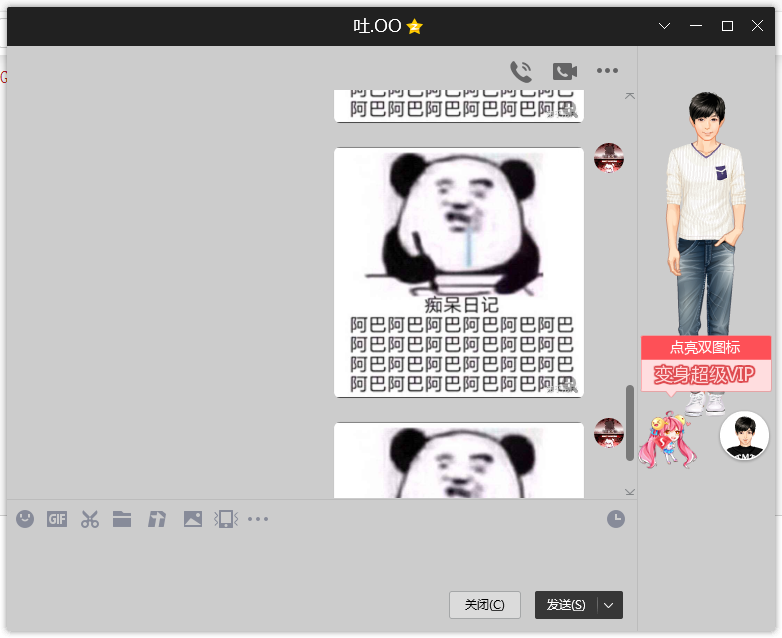Viewport: 782px width, 638px height.
Task: Click the 点亮双图标 banner
Action: [x=705, y=347]
